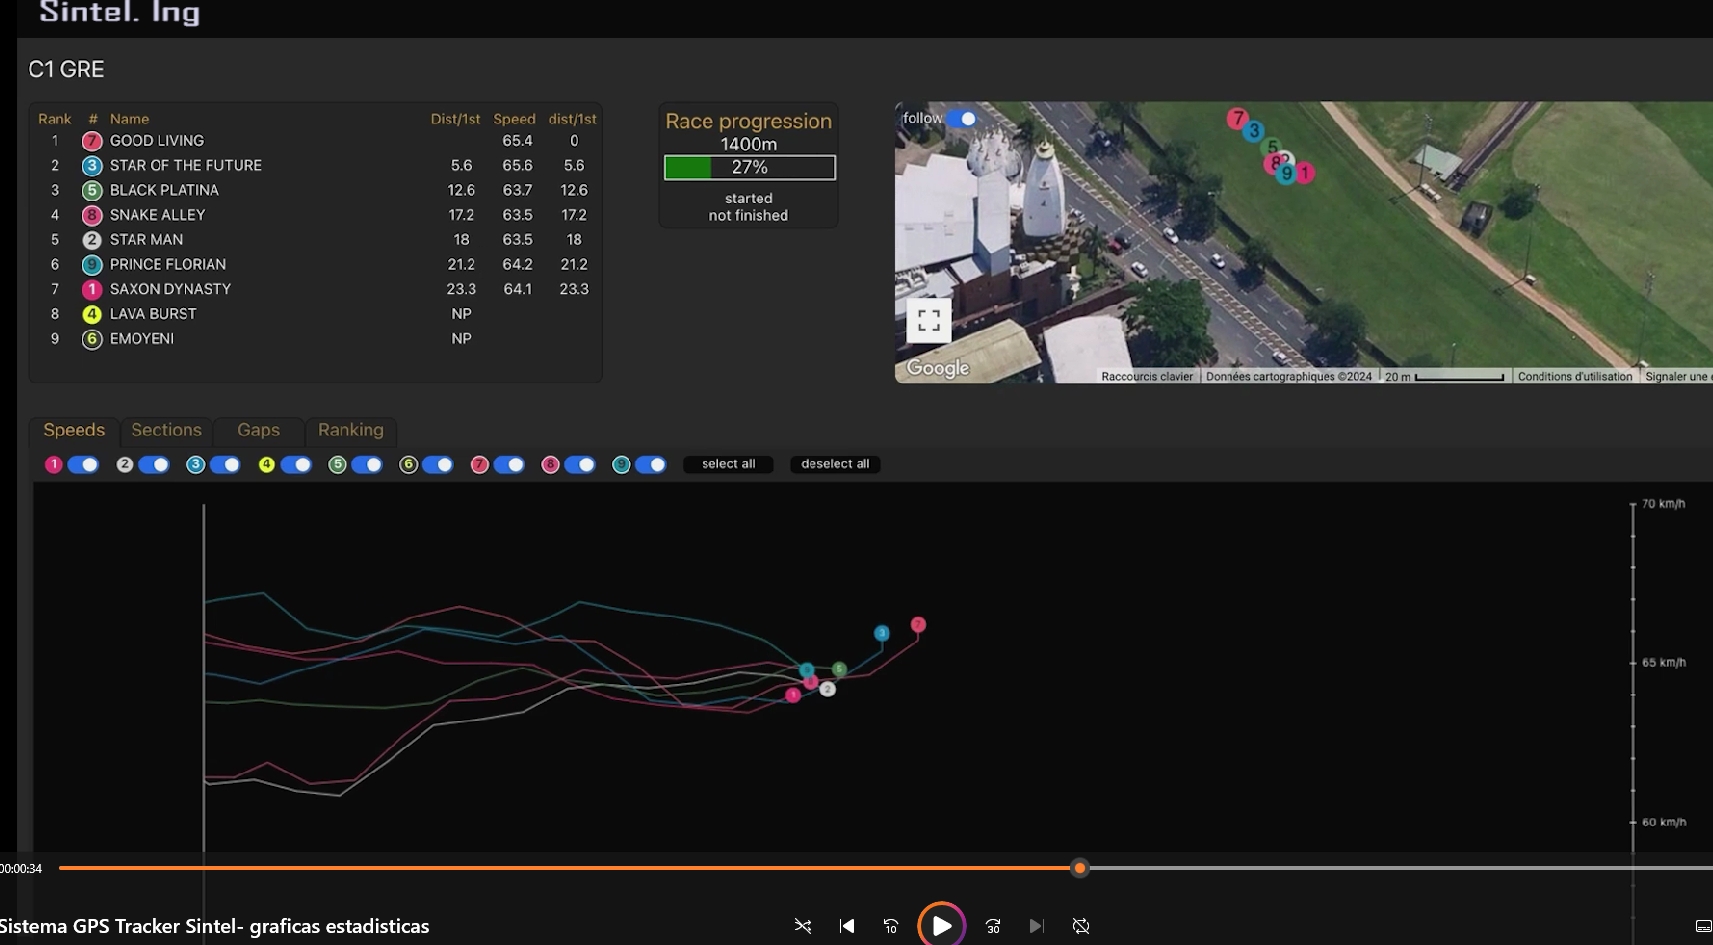Click horse 7 marker on the map
This screenshot has height=945, width=1713.
(1238, 118)
